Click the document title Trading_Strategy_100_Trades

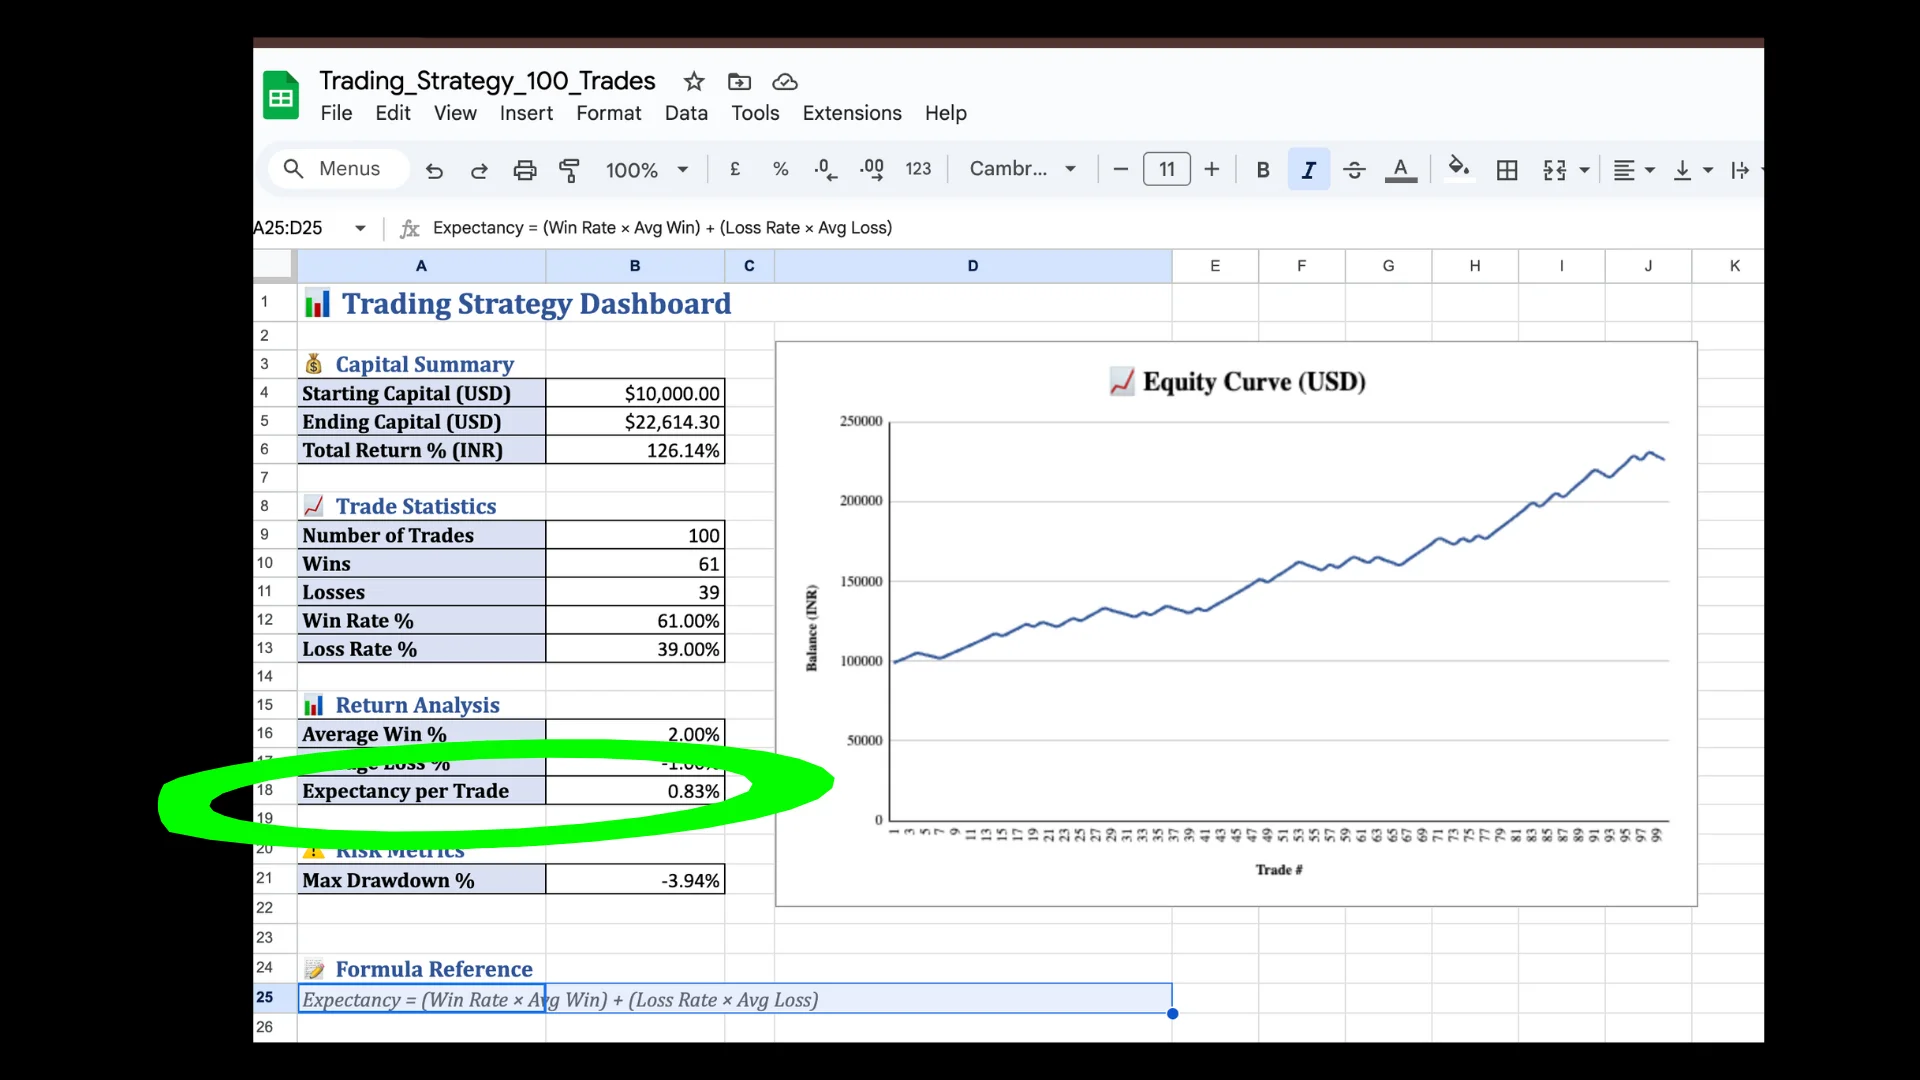[x=487, y=80]
